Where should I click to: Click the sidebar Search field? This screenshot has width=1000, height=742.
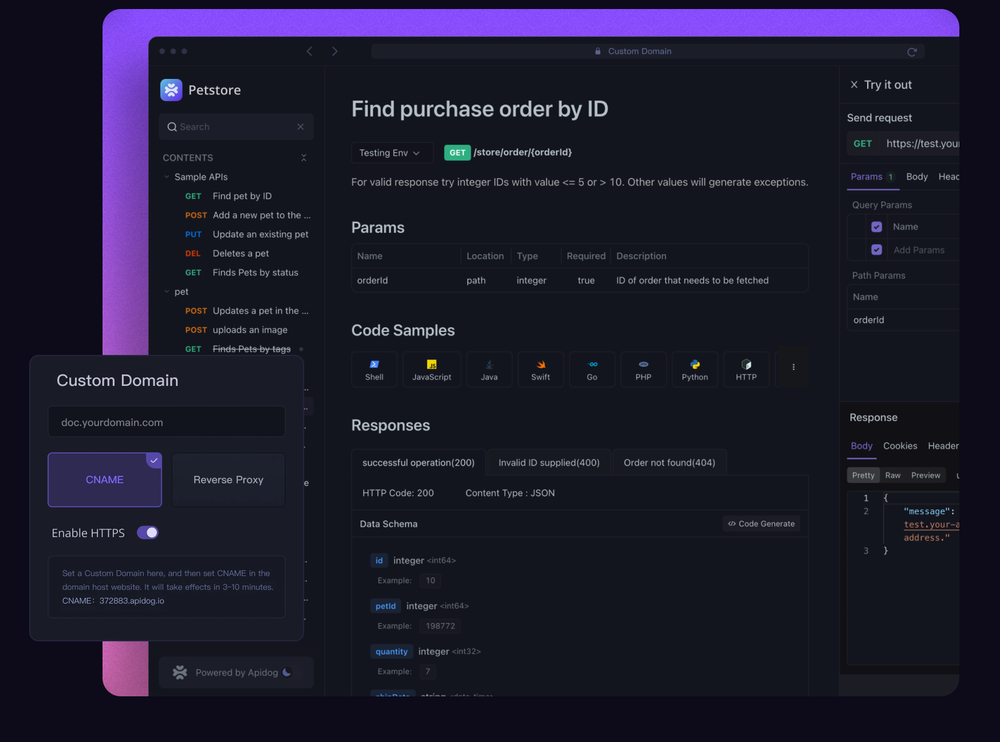click(236, 127)
